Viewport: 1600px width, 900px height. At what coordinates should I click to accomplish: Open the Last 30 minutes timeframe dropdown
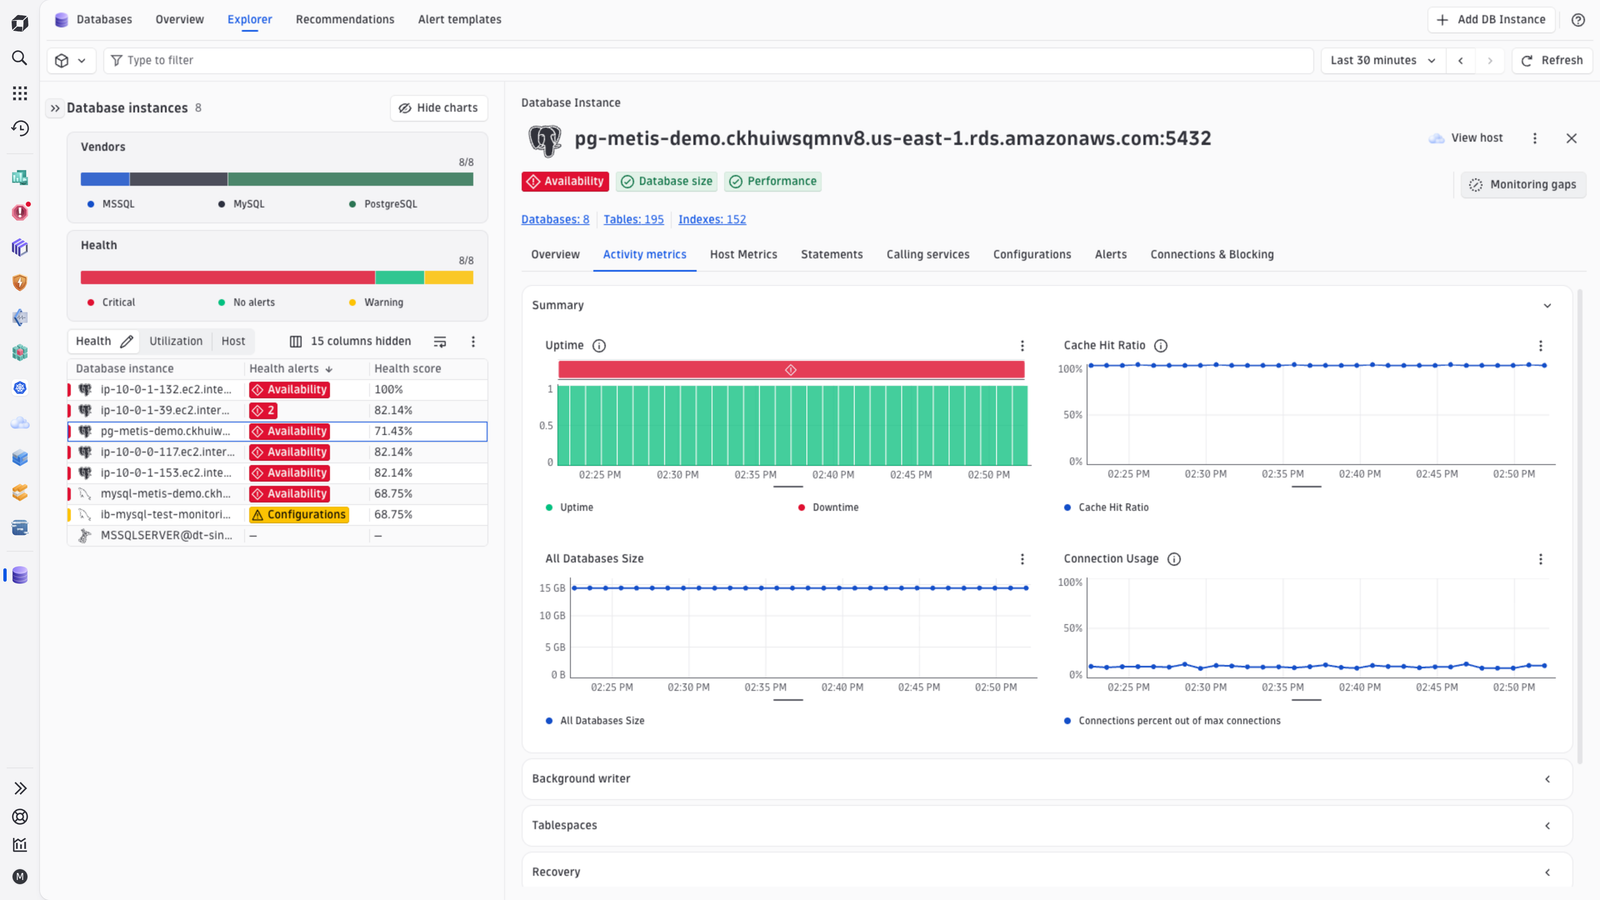click(x=1382, y=61)
